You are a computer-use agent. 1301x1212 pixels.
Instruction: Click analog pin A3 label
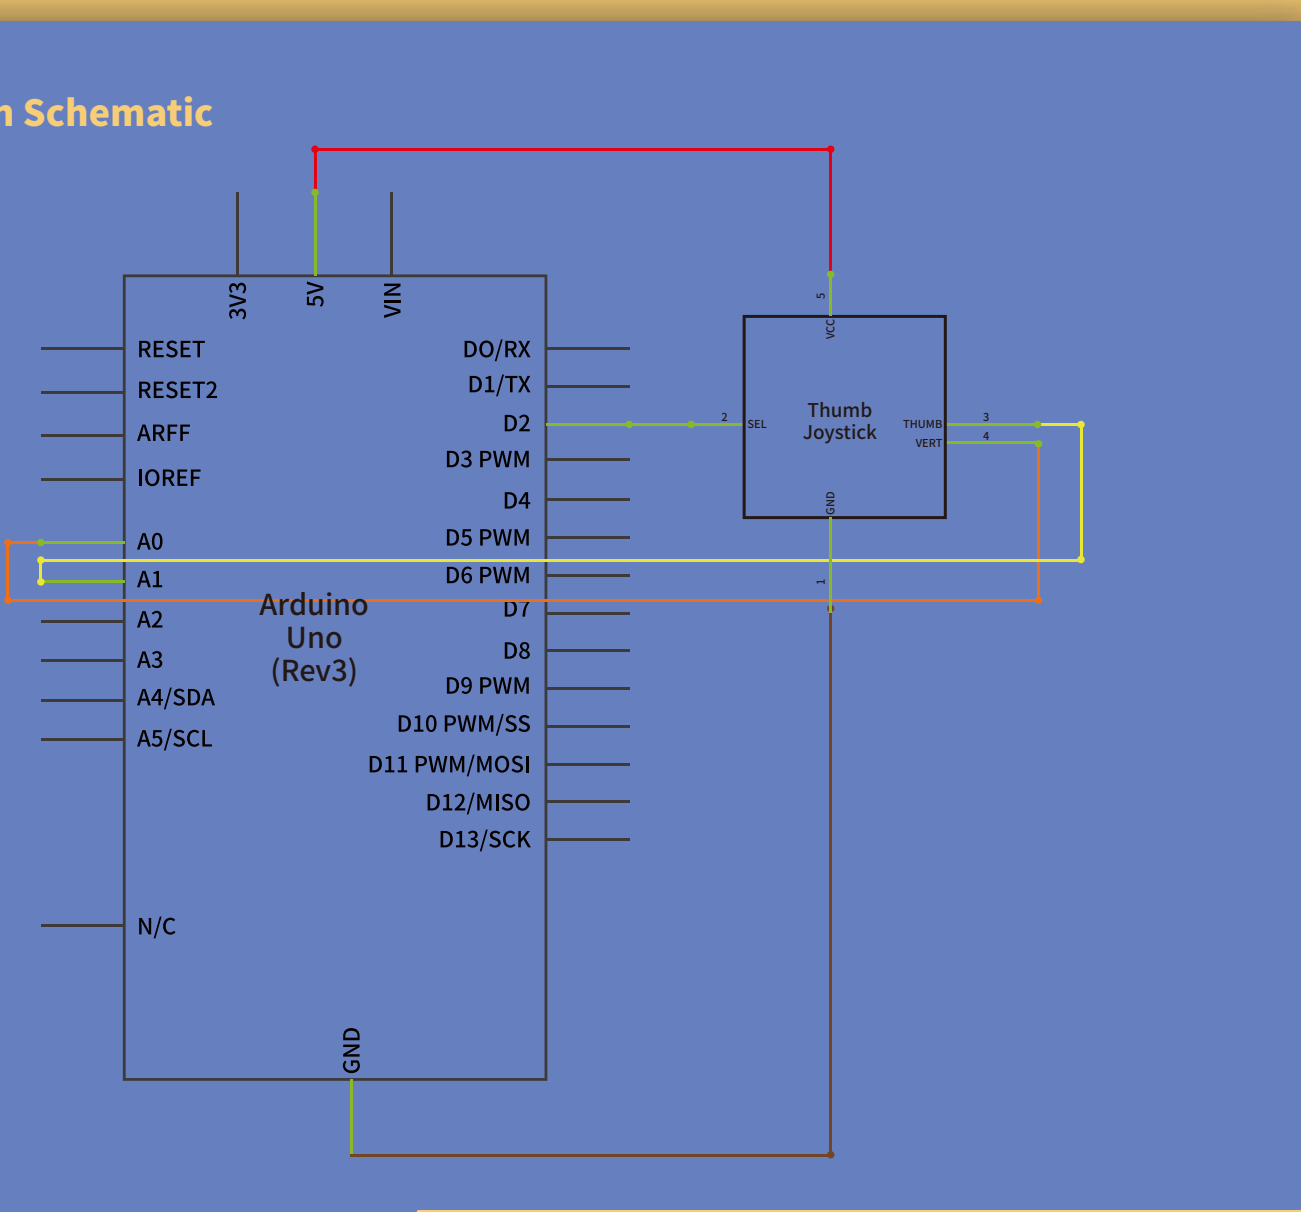(x=150, y=660)
